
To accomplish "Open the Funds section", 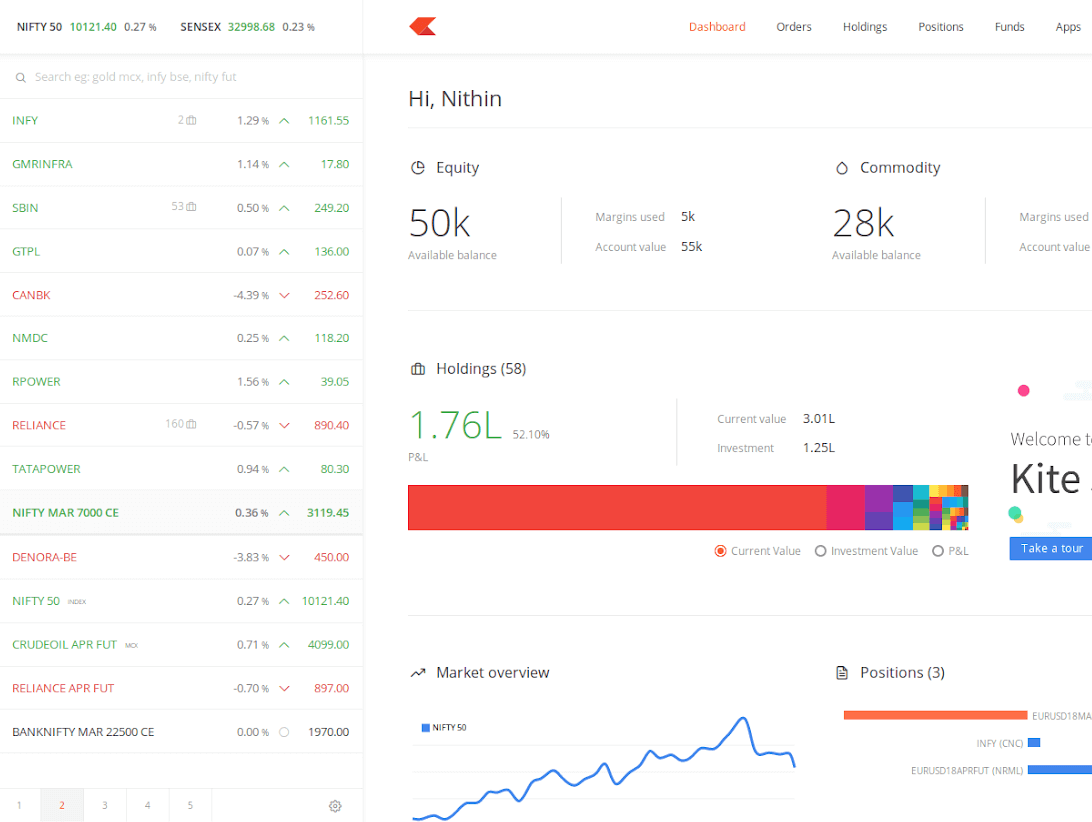I will pyautogui.click(x=1009, y=26).
